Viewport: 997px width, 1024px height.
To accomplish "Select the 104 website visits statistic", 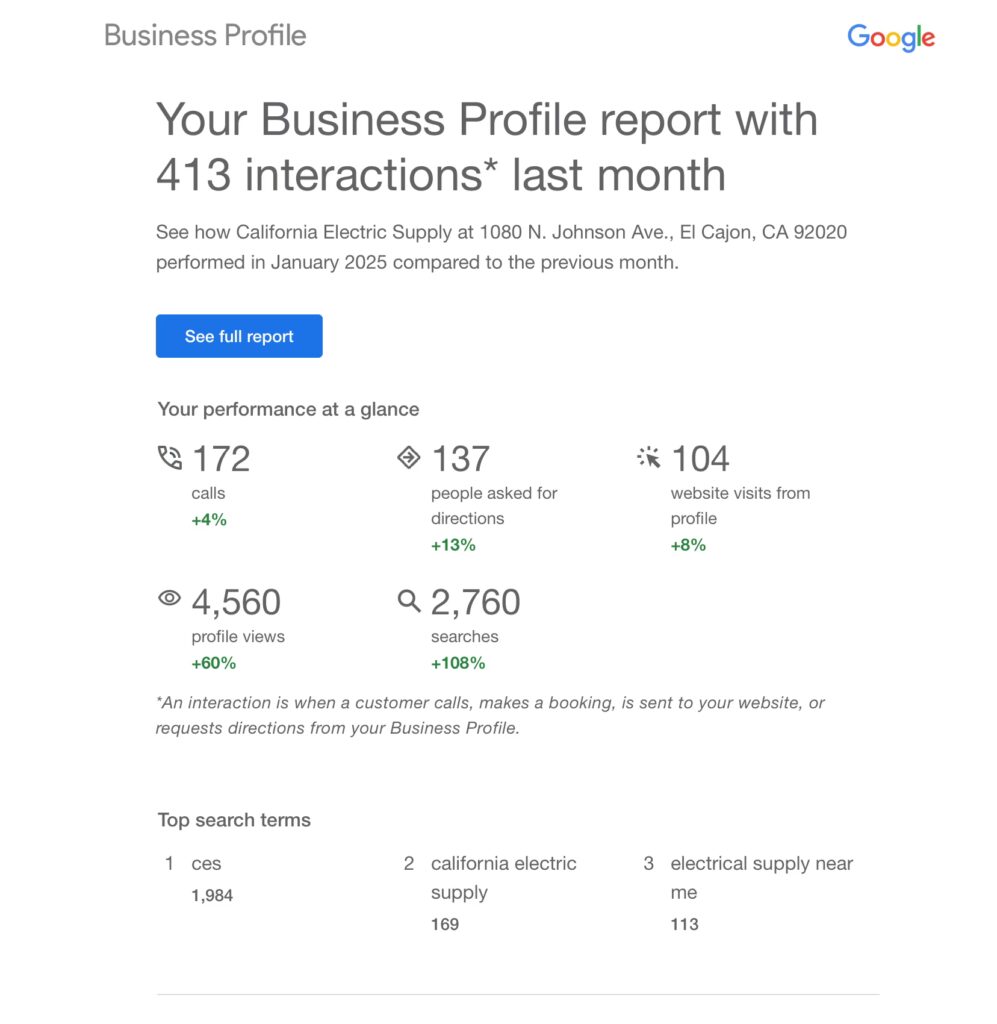I will coord(700,459).
